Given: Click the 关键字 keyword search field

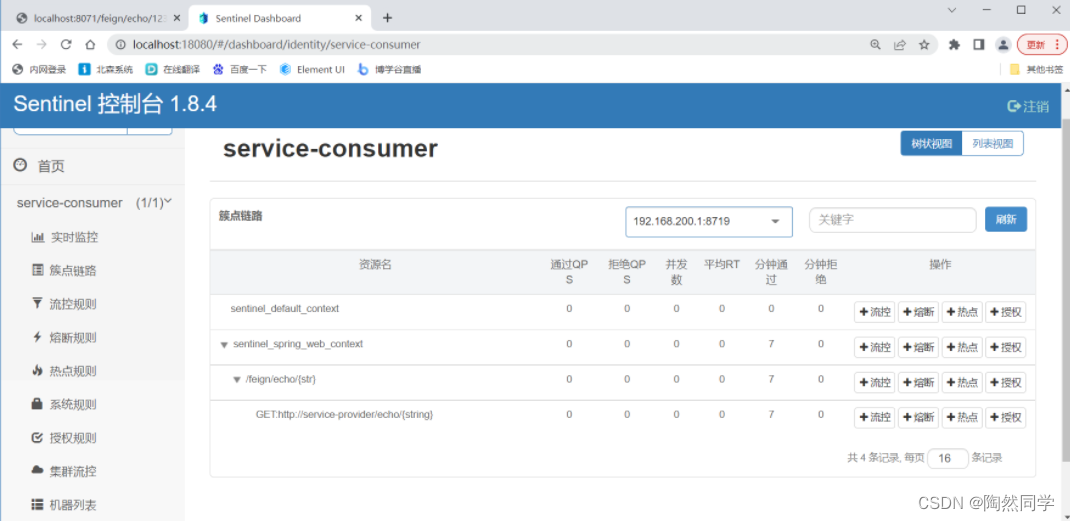Looking at the screenshot, I should click(x=893, y=220).
